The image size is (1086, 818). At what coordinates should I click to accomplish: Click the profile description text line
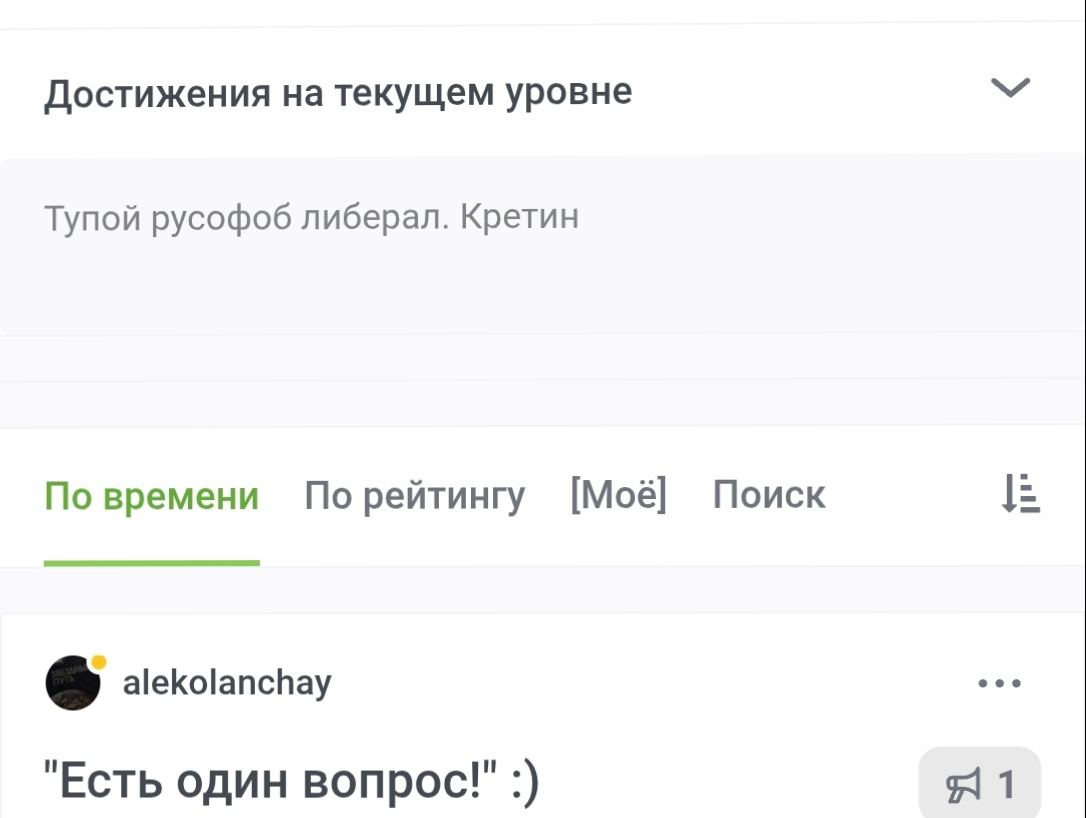pos(312,217)
